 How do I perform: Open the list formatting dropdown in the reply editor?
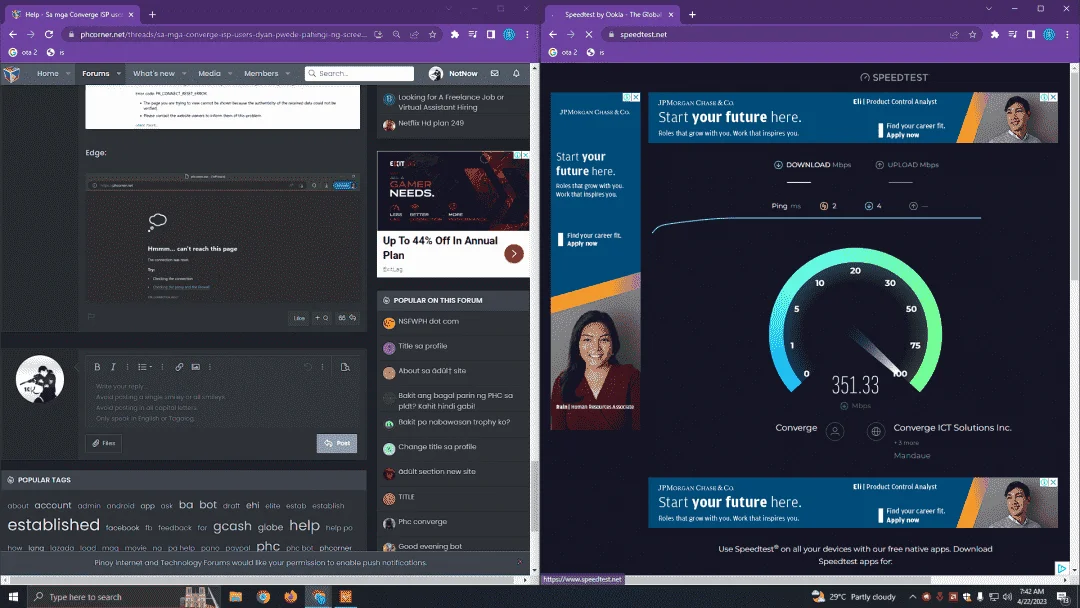pos(145,367)
